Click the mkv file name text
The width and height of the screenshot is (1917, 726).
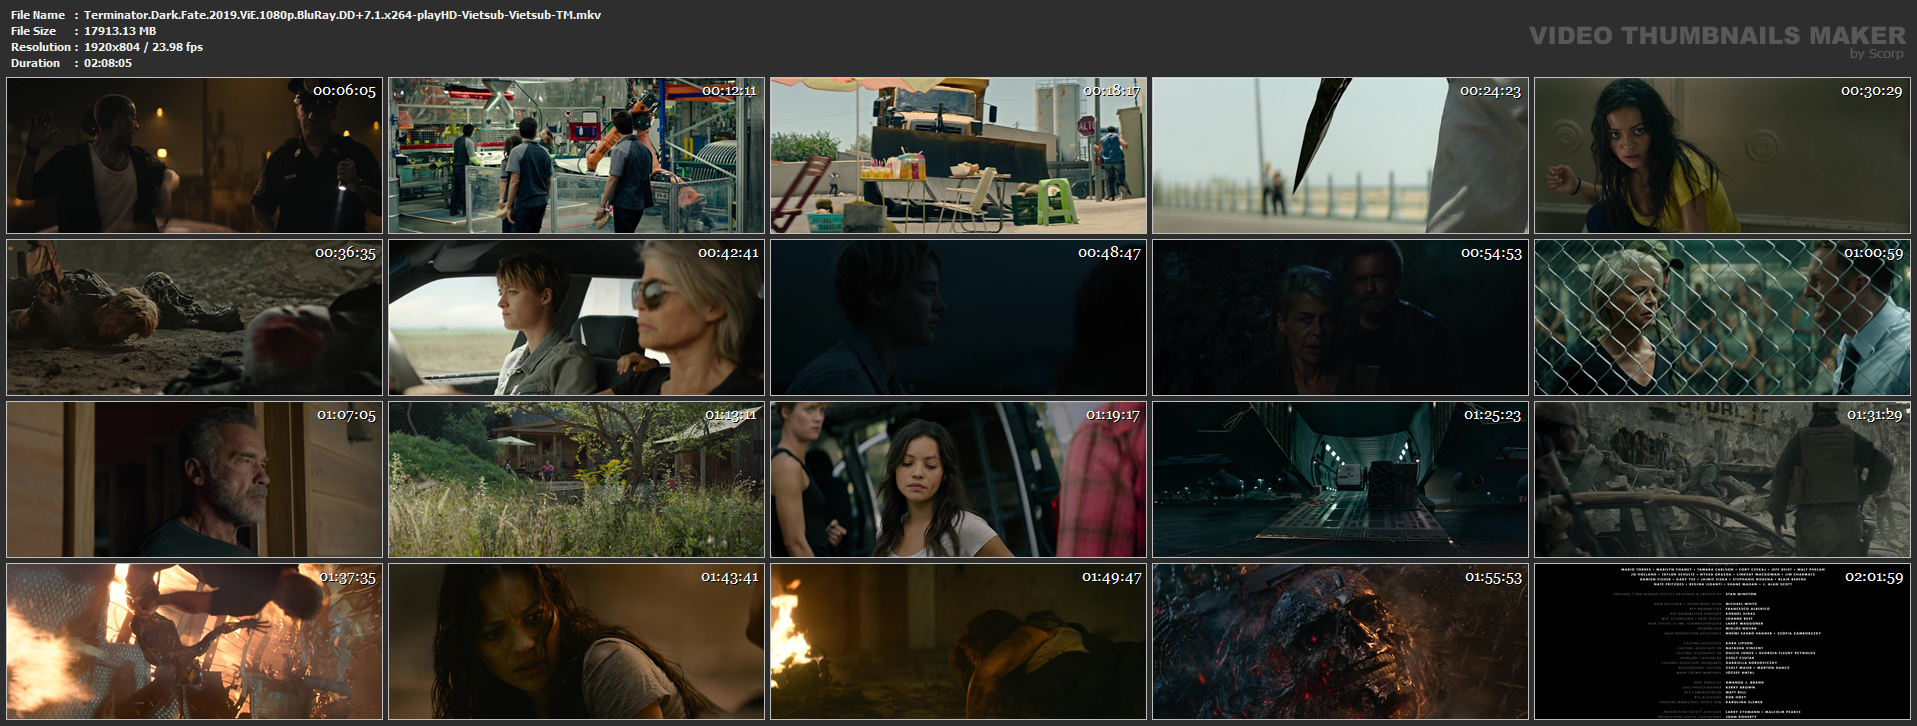coord(342,15)
